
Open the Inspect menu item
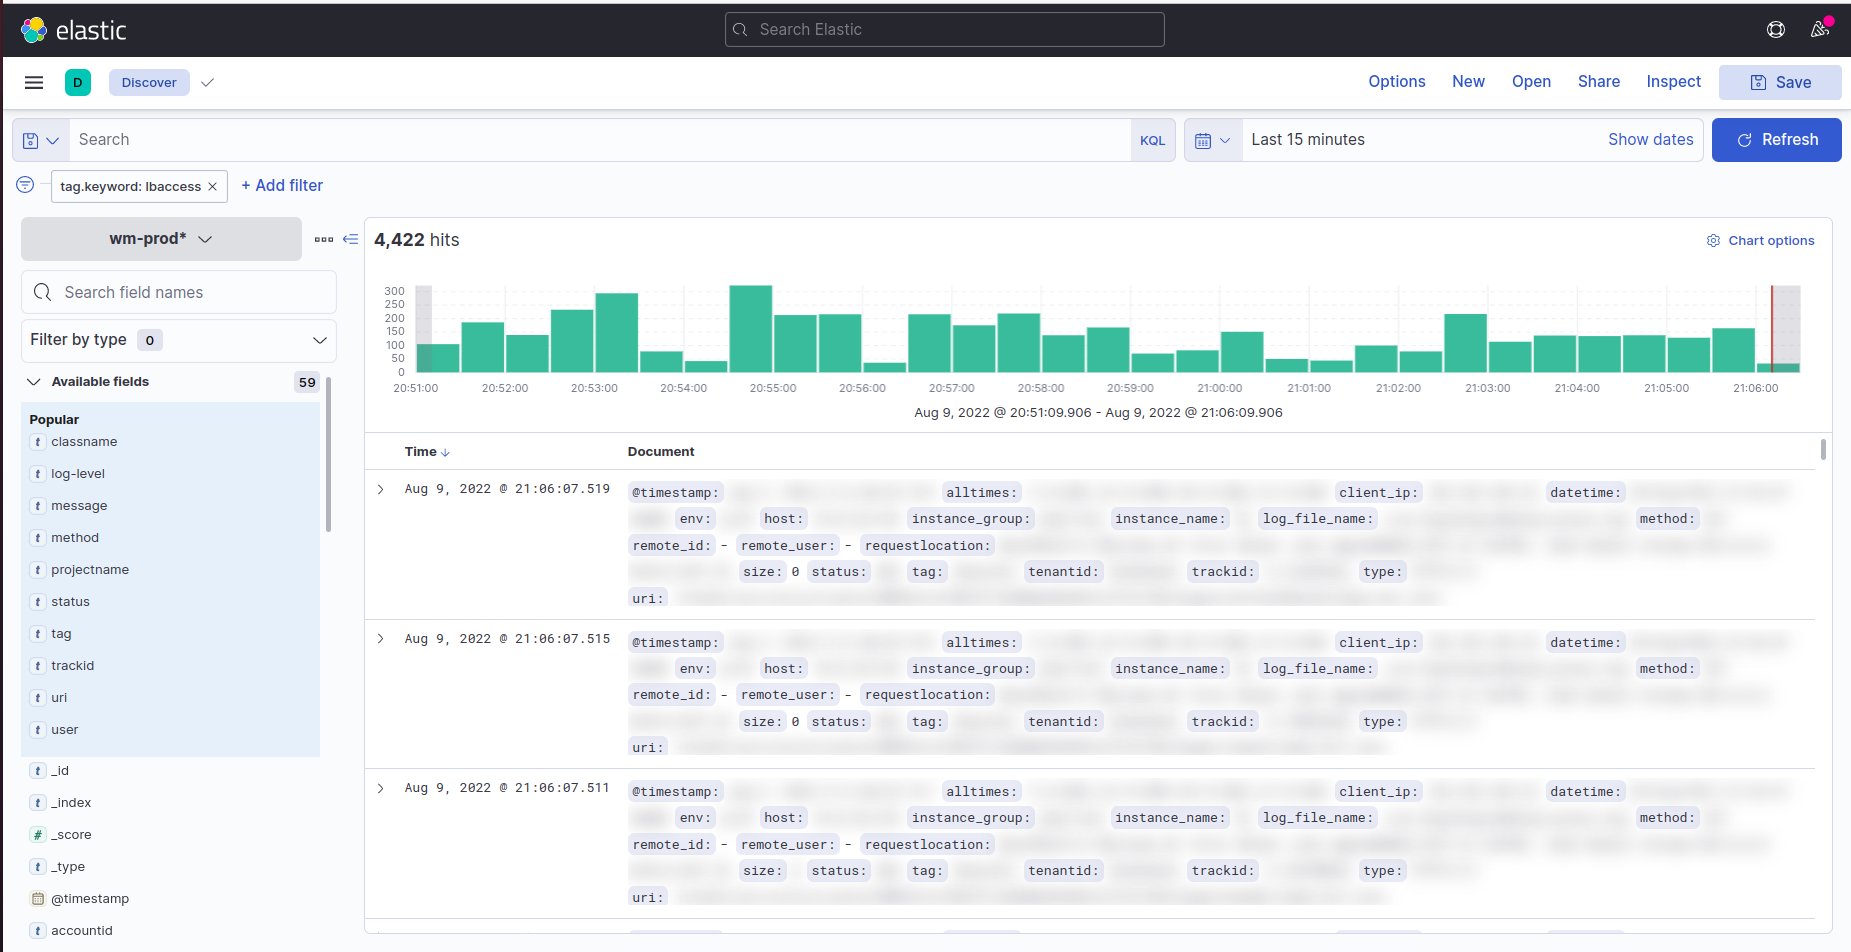(1673, 82)
